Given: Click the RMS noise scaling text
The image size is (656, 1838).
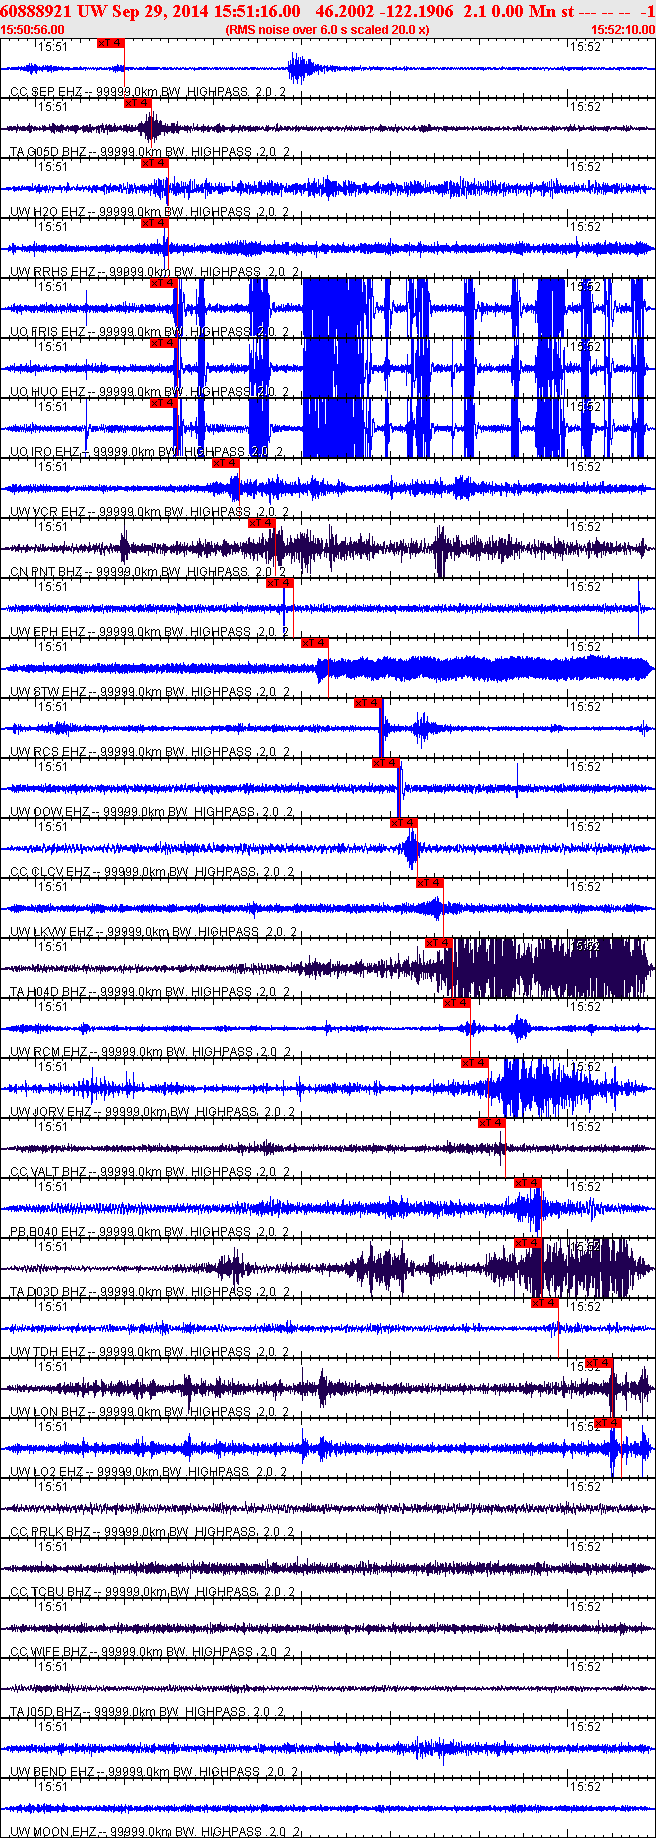Looking at the screenshot, I should [x=327, y=29].
